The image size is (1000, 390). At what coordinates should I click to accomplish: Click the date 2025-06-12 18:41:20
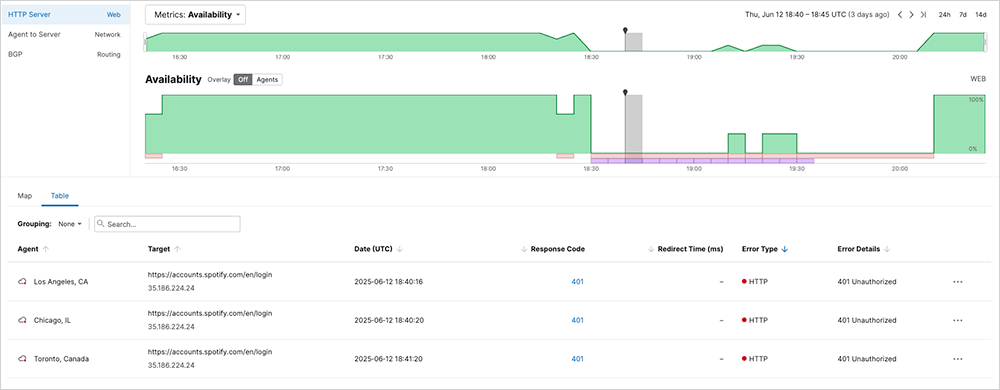(388, 359)
